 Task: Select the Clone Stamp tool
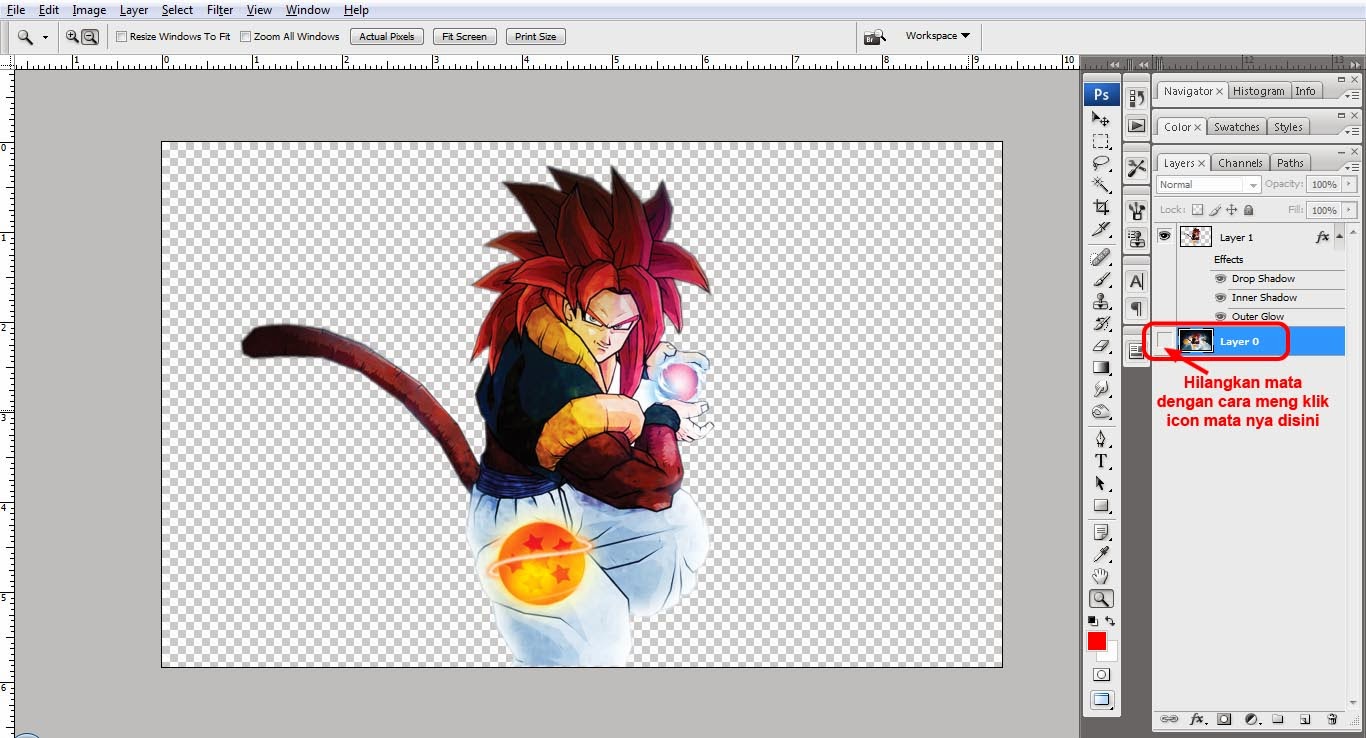[1101, 302]
